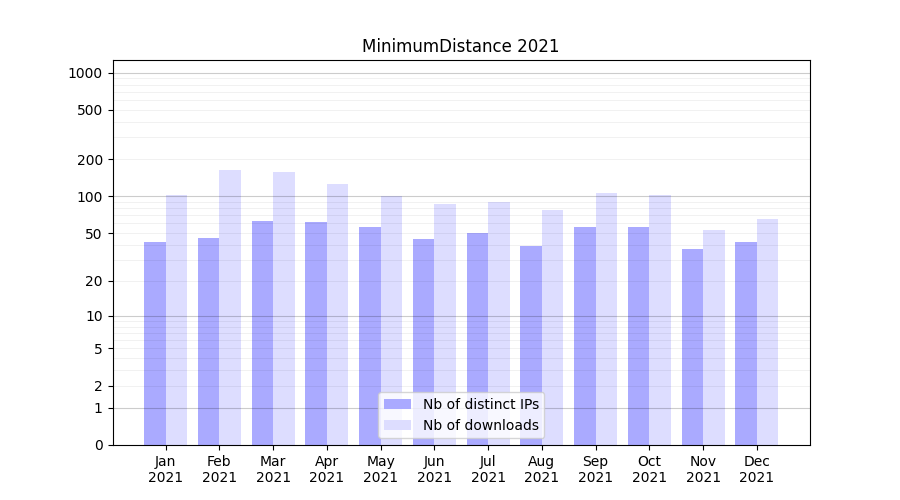
Task: Click the 'Dec 2021' x-axis label
Action: (757, 469)
